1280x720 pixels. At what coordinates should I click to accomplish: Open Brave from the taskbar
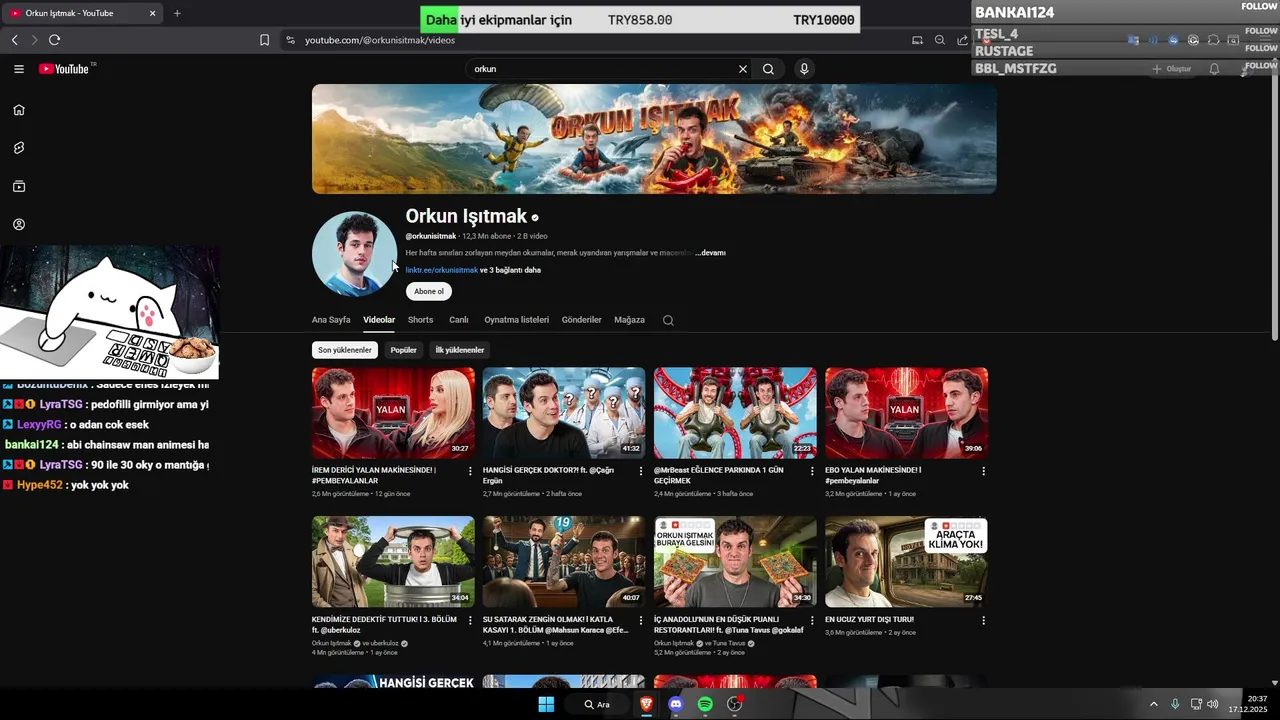646,704
